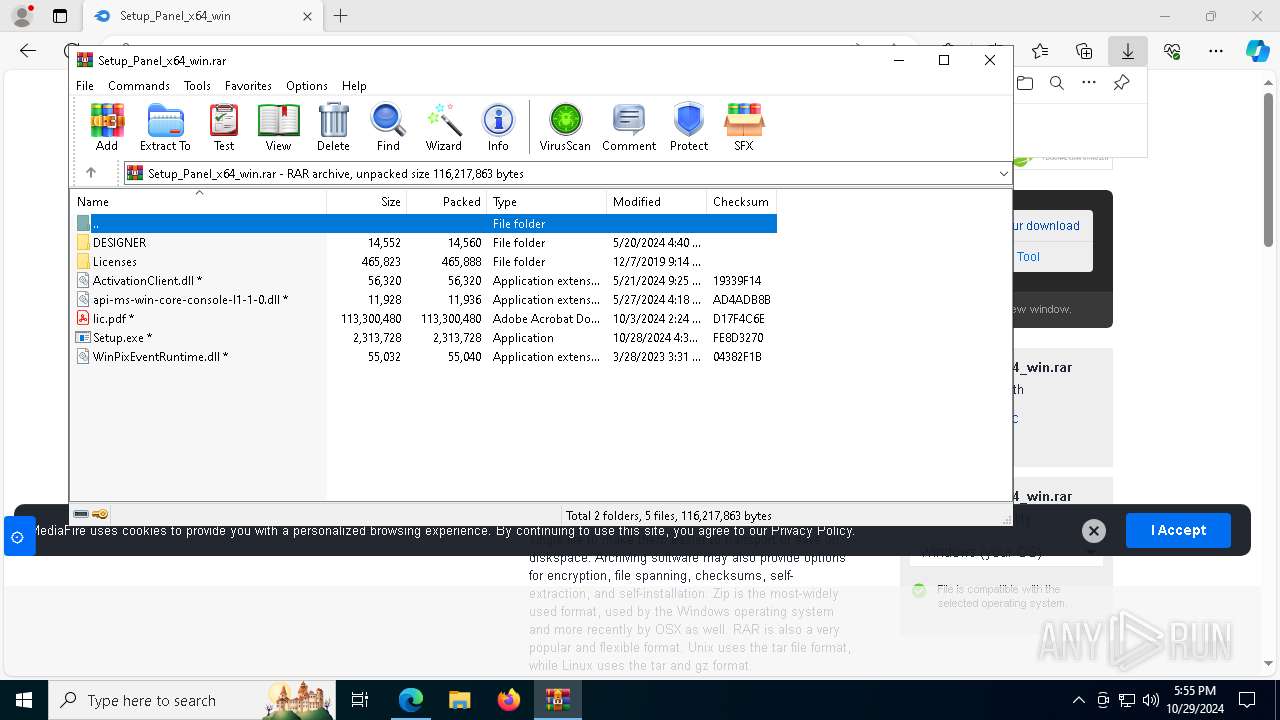Select api-ms-win-core-console-l1-1-0.dll file
This screenshot has width=1280, height=720.
pyautogui.click(x=424, y=300)
